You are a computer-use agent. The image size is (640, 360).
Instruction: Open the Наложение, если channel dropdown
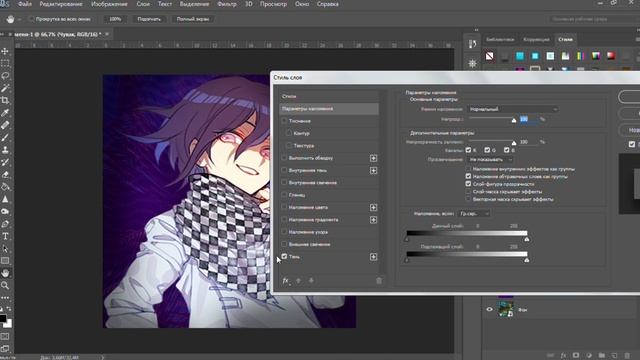(x=473, y=213)
